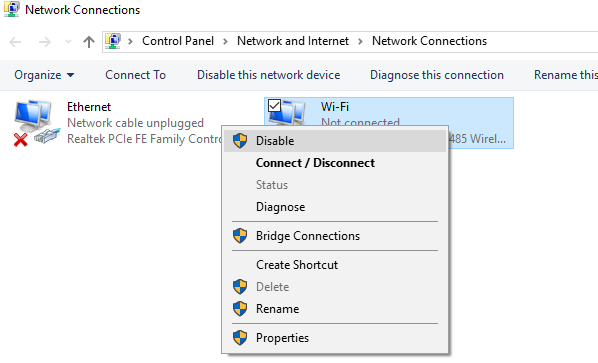This screenshot has width=598, height=363.
Task: Click the shield icon beside Disable
Action: [x=240, y=141]
